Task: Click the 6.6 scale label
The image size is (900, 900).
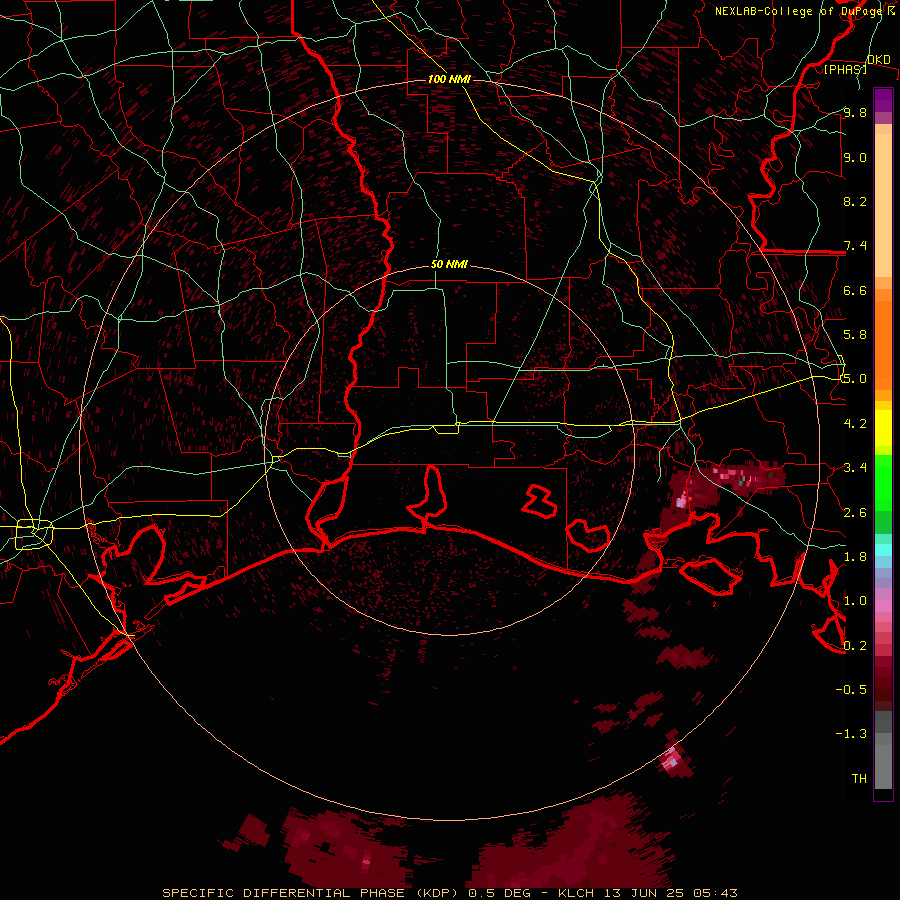Action: tap(855, 290)
